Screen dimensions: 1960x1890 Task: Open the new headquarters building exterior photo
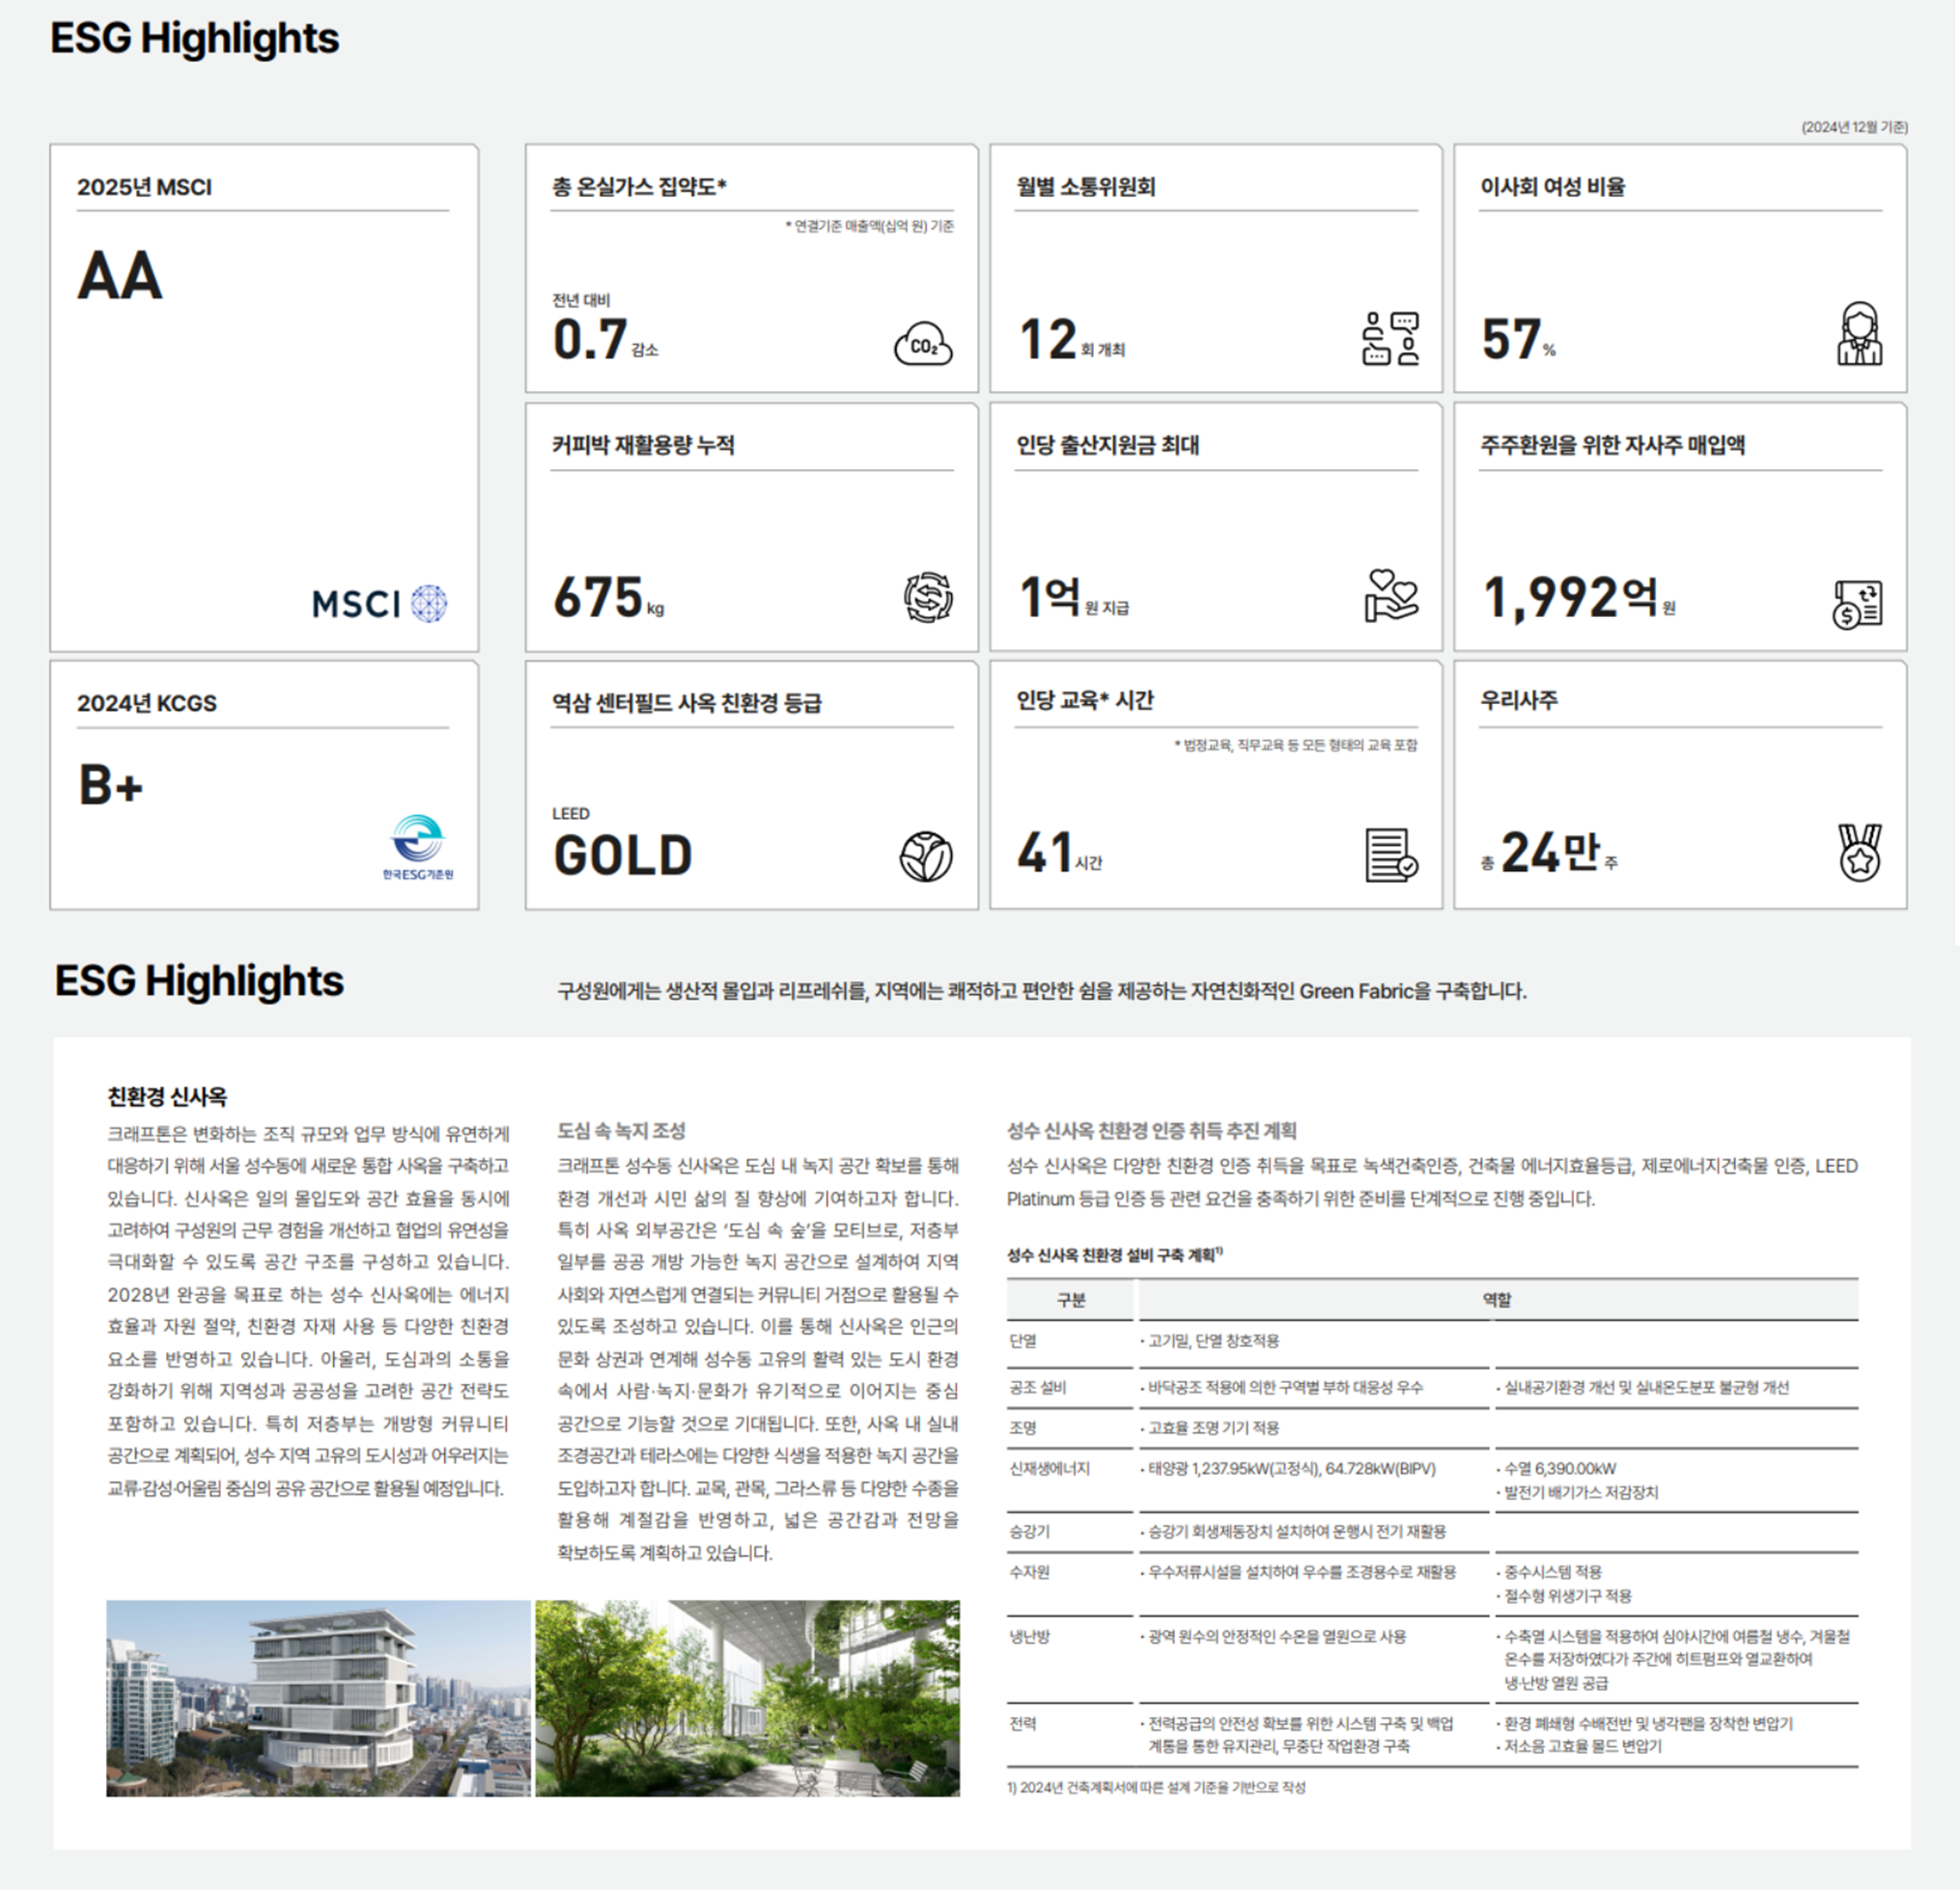tap(318, 1698)
